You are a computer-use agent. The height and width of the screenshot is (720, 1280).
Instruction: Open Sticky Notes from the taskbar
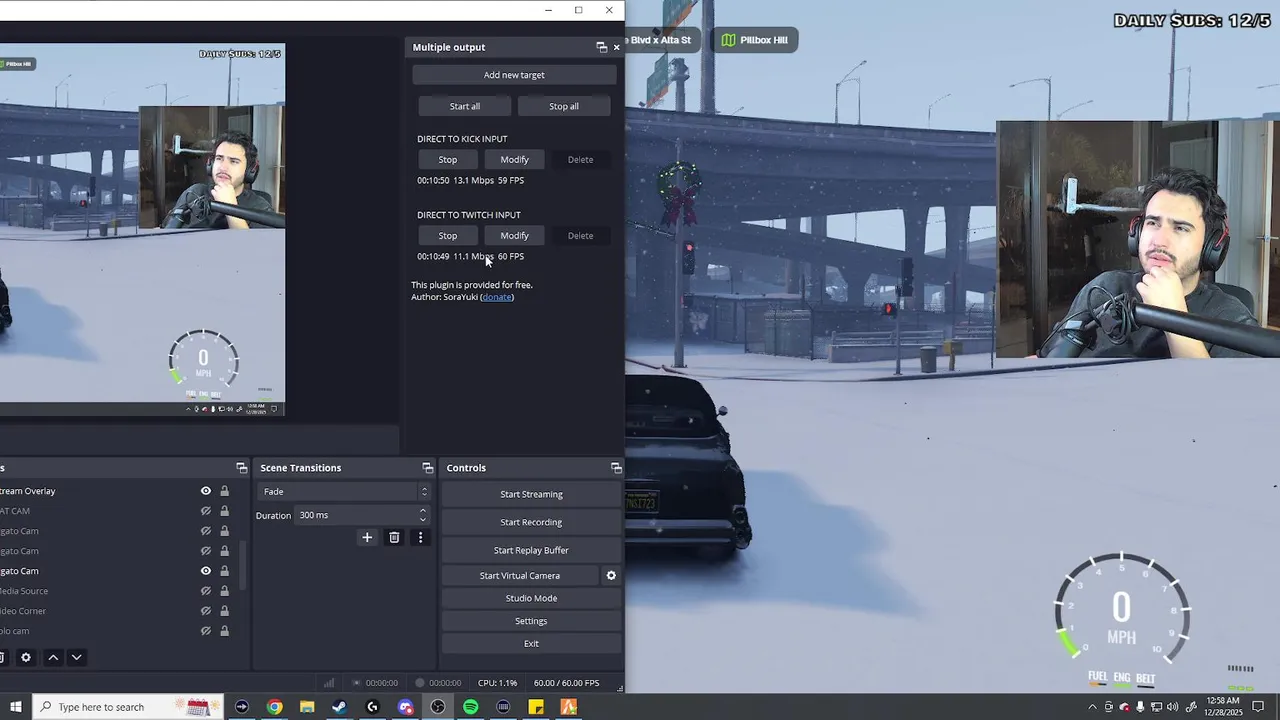coord(536,707)
